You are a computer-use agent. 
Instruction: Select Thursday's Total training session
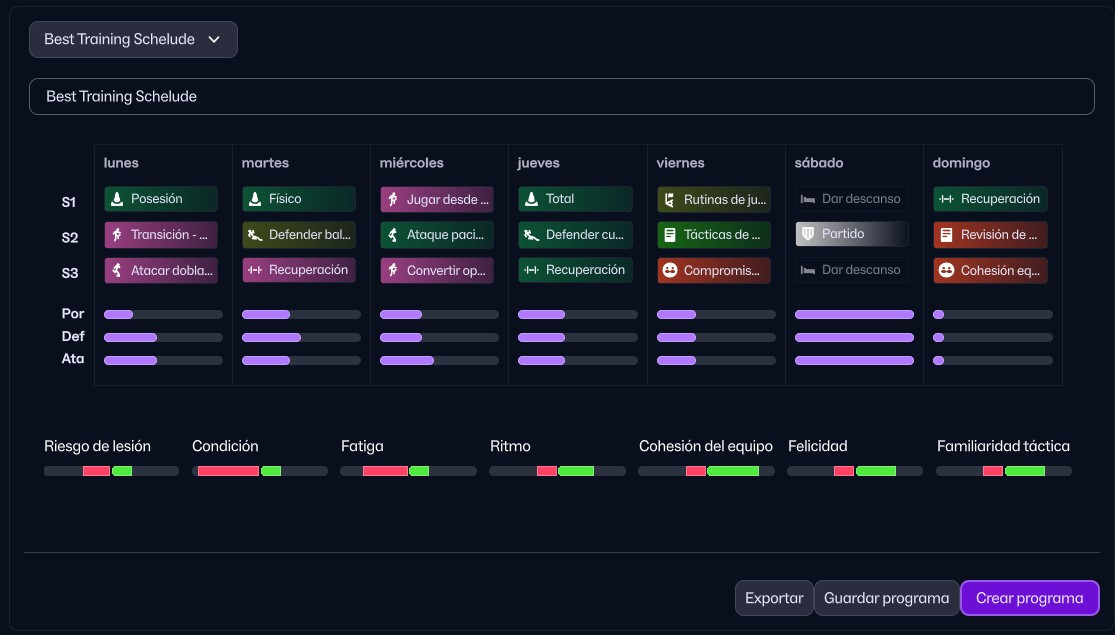(x=575, y=199)
